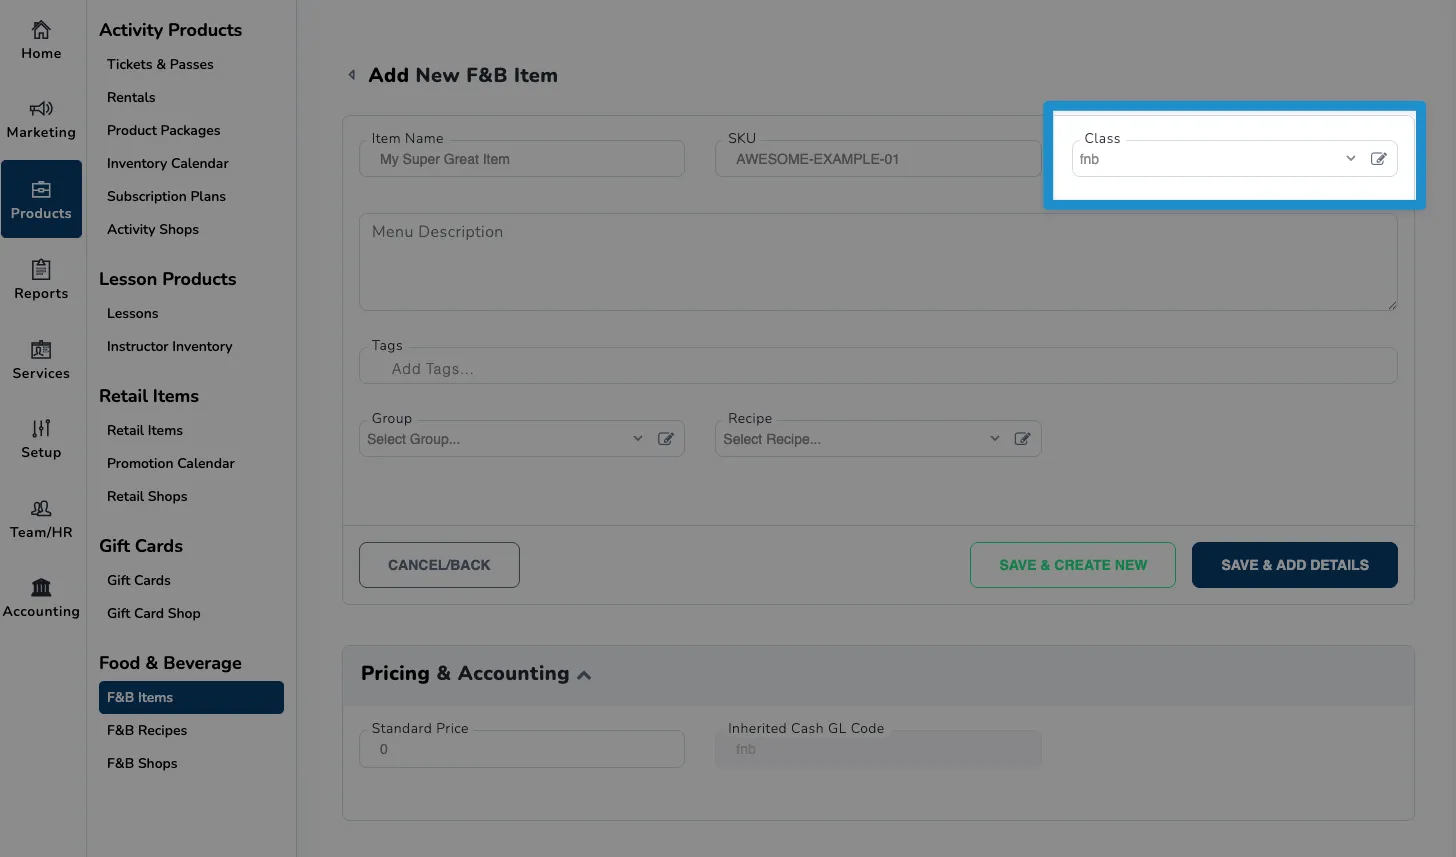Image resolution: width=1456 pixels, height=857 pixels.
Task: Edit Recipe options with pencil icon
Action: click(x=1022, y=439)
